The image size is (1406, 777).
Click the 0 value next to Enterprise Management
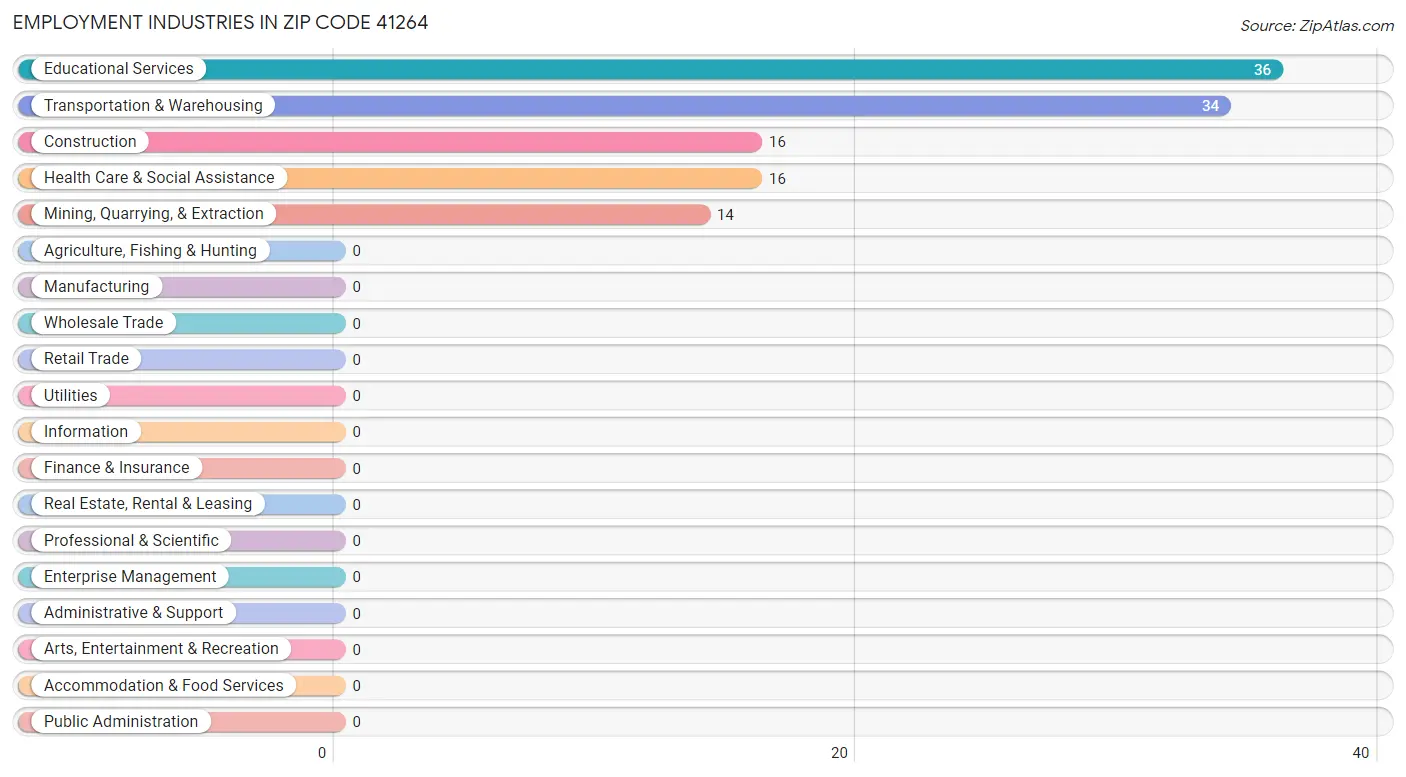356,577
